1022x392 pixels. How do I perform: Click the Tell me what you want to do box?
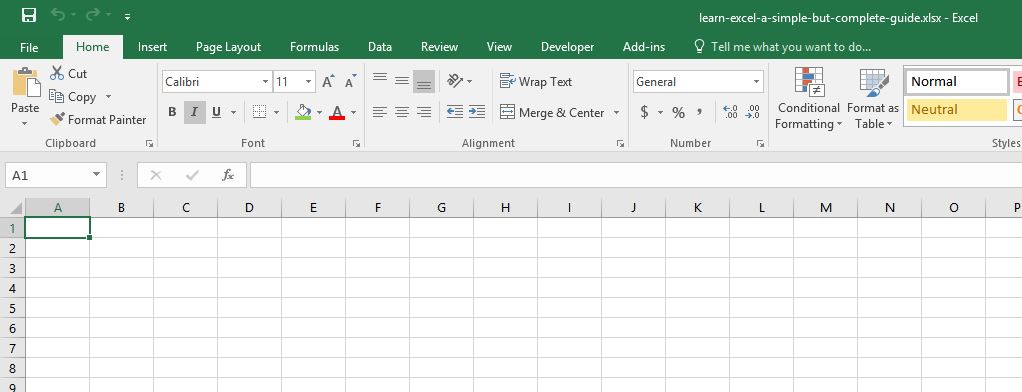click(782, 47)
